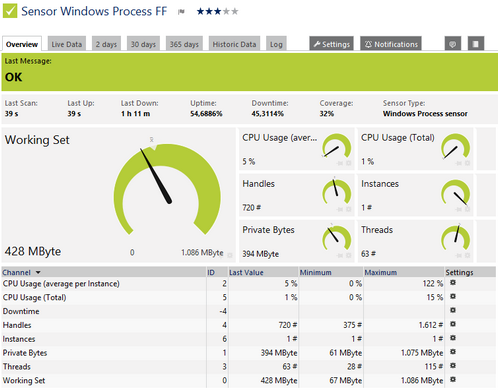Click gear icon in the Instances gauge tile

point(467,209)
